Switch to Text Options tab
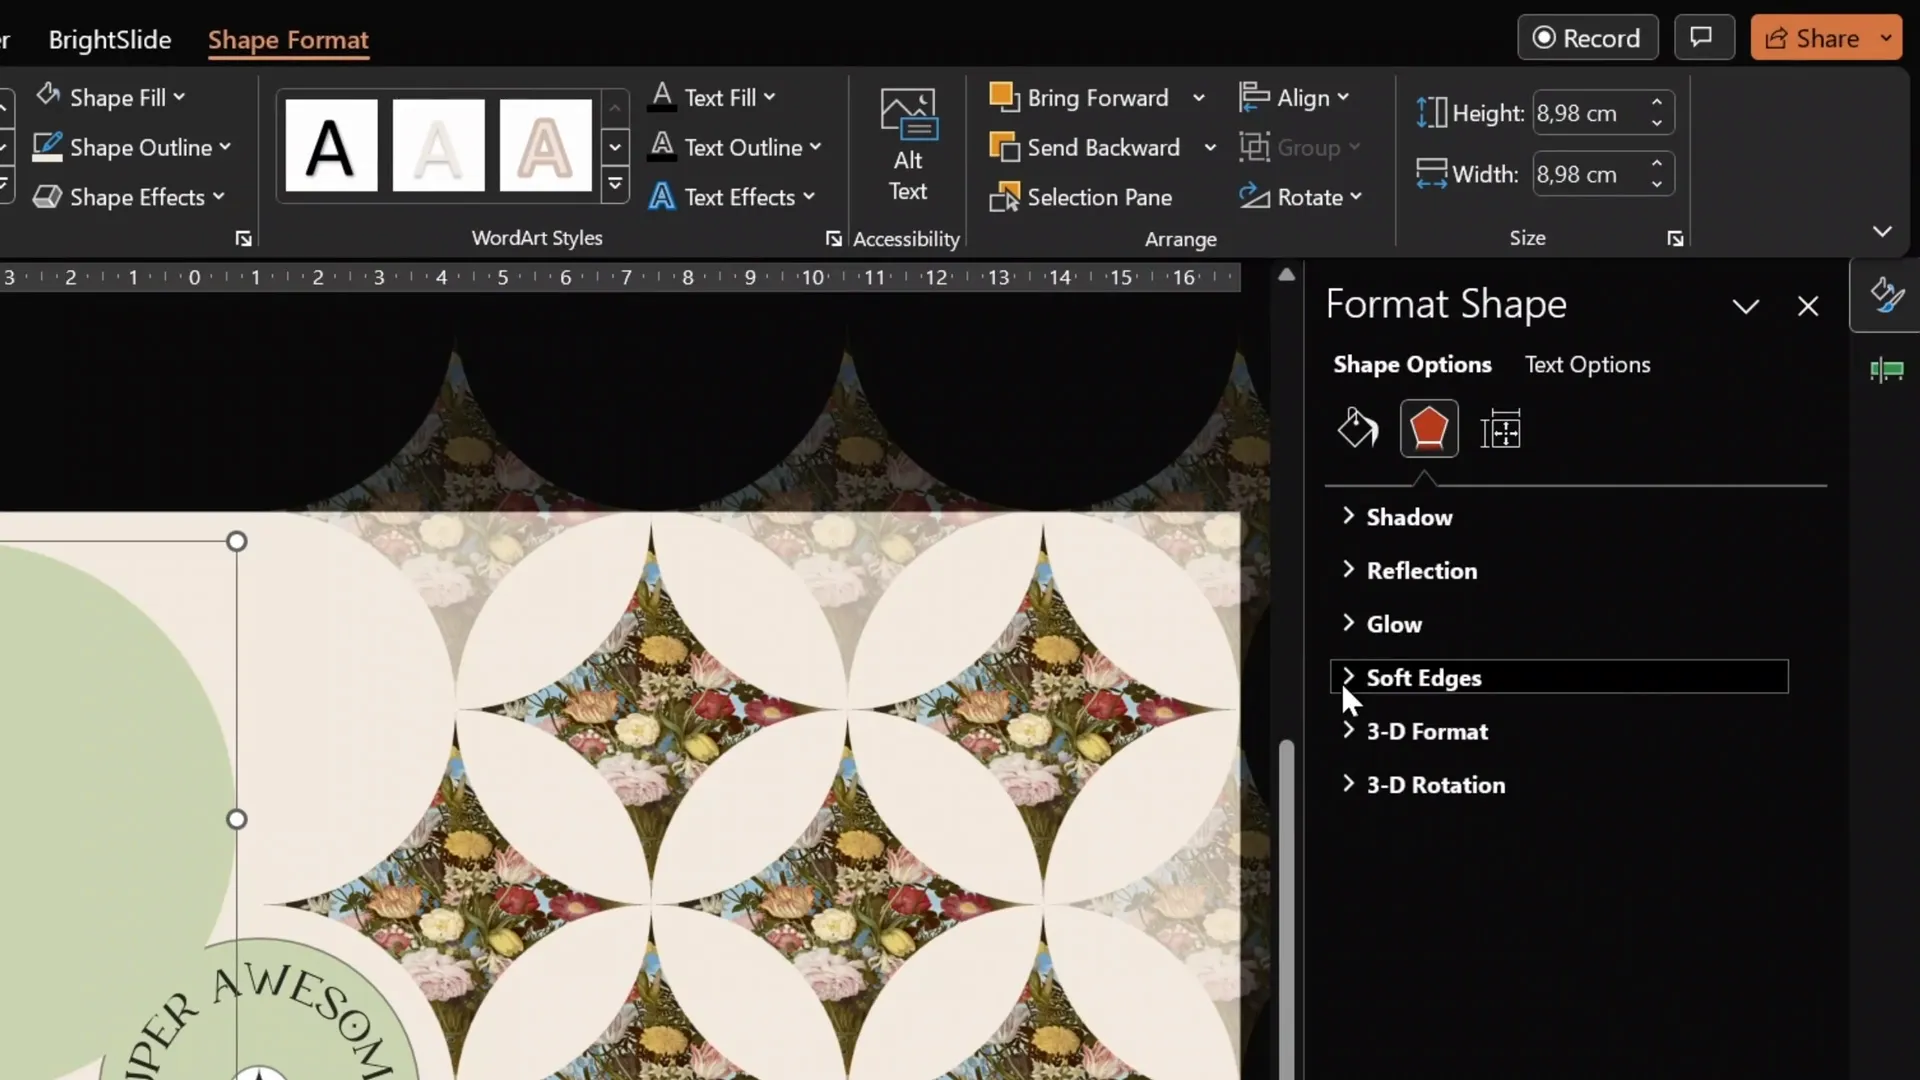 pyautogui.click(x=1587, y=365)
